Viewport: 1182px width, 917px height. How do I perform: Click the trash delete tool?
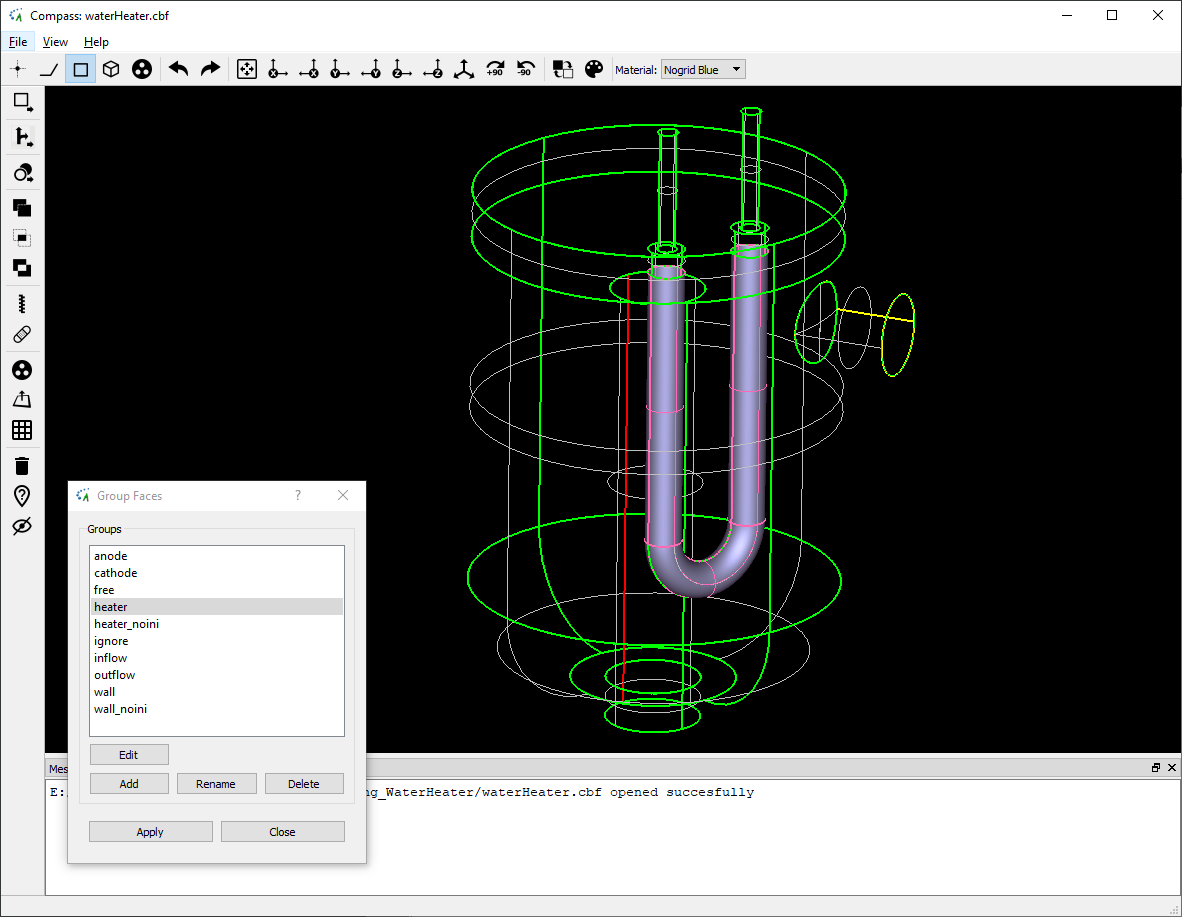(x=22, y=465)
